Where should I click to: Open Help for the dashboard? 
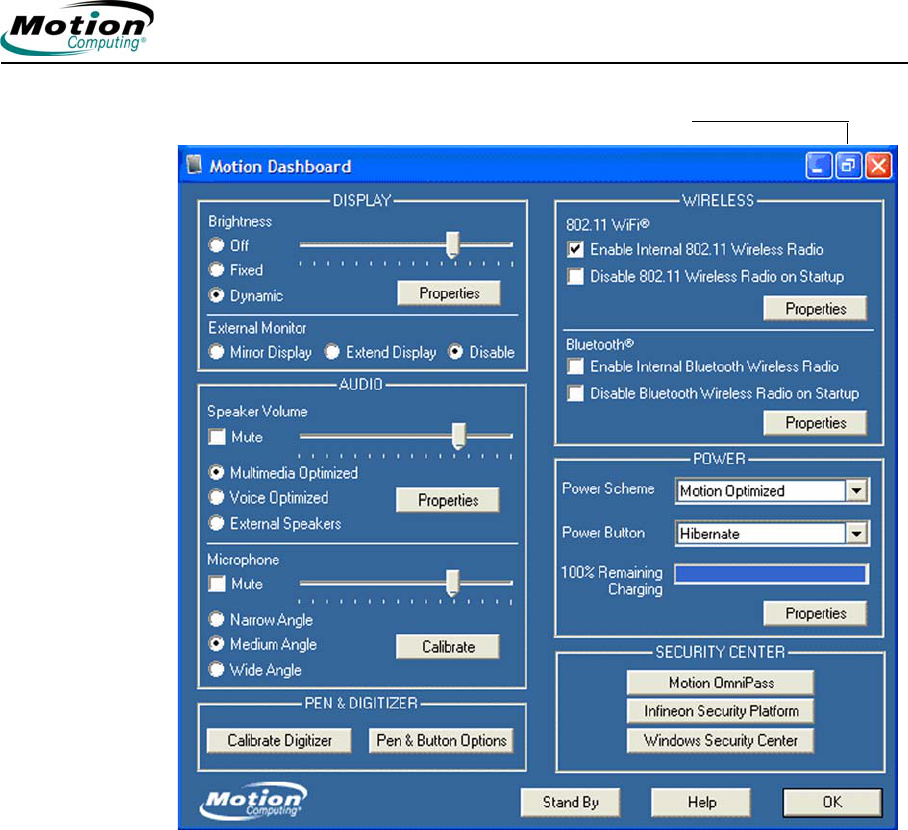pyautogui.click(x=701, y=802)
